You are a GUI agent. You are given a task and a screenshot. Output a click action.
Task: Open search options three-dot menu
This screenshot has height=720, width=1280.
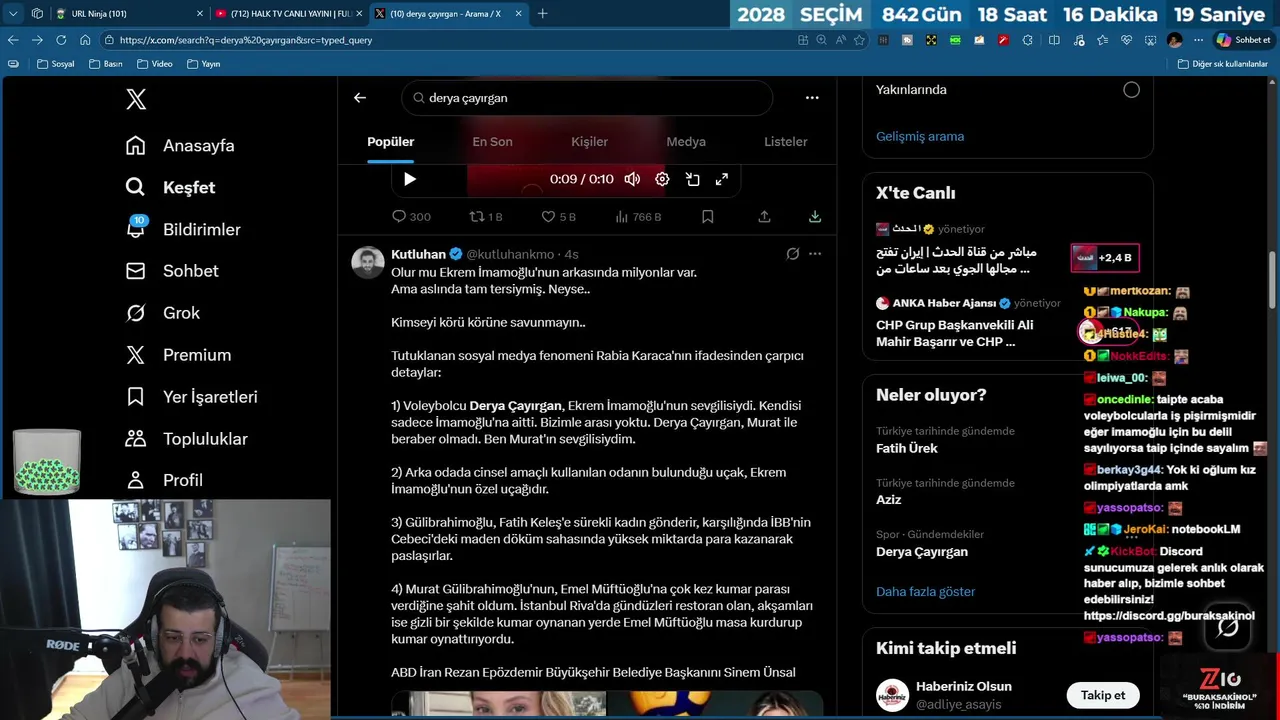coord(812,98)
